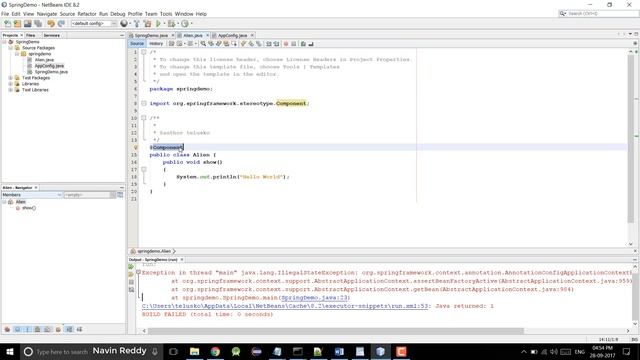
Task: Click the Redo arrow in main toolbar
Action: pos(61,24)
